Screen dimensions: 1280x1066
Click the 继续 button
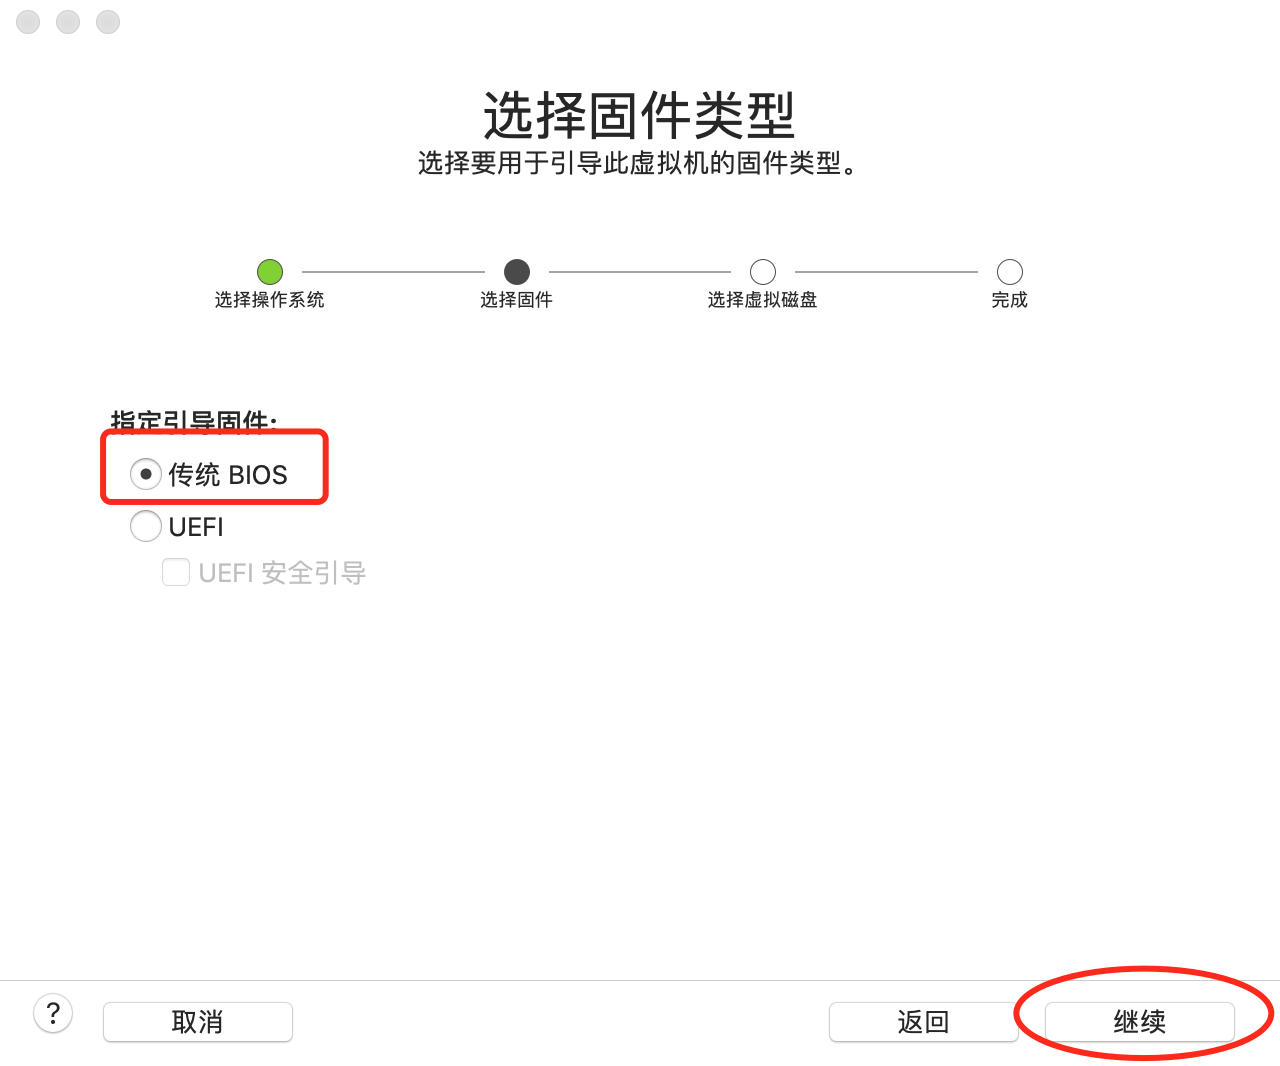pyautogui.click(x=1140, y=1022)
